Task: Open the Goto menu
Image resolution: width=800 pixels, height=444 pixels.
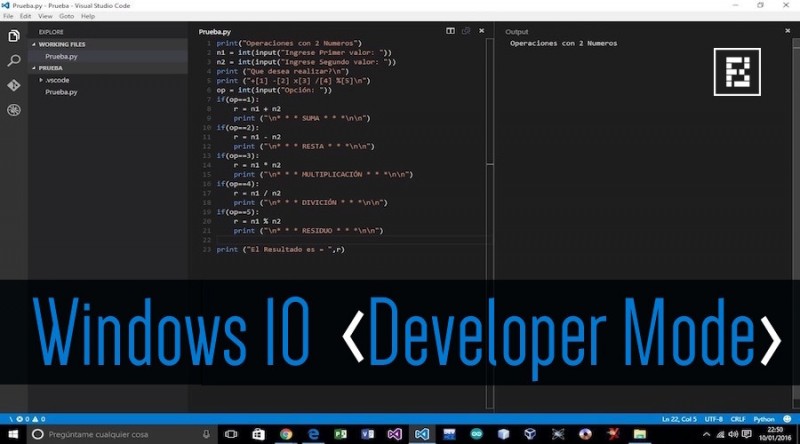Action: 66,16
